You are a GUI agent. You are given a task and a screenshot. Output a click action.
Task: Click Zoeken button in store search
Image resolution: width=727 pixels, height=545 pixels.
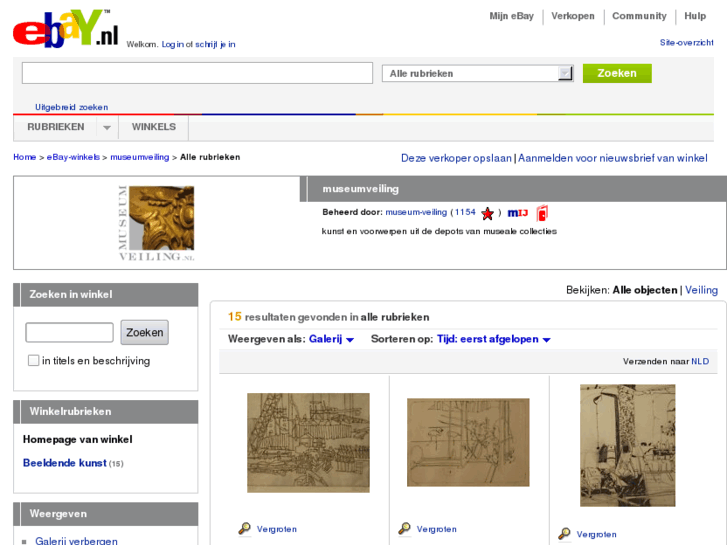pyautogui.click(x=145, y=333)
